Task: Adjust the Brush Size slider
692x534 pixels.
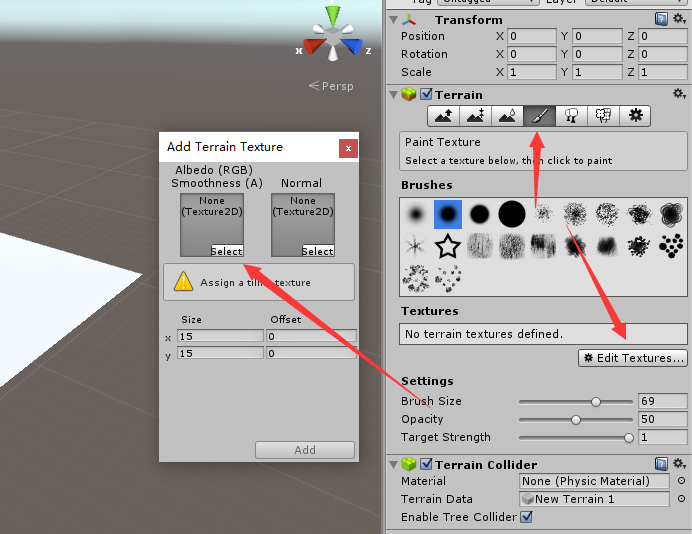Action: (x=576, y=402)
